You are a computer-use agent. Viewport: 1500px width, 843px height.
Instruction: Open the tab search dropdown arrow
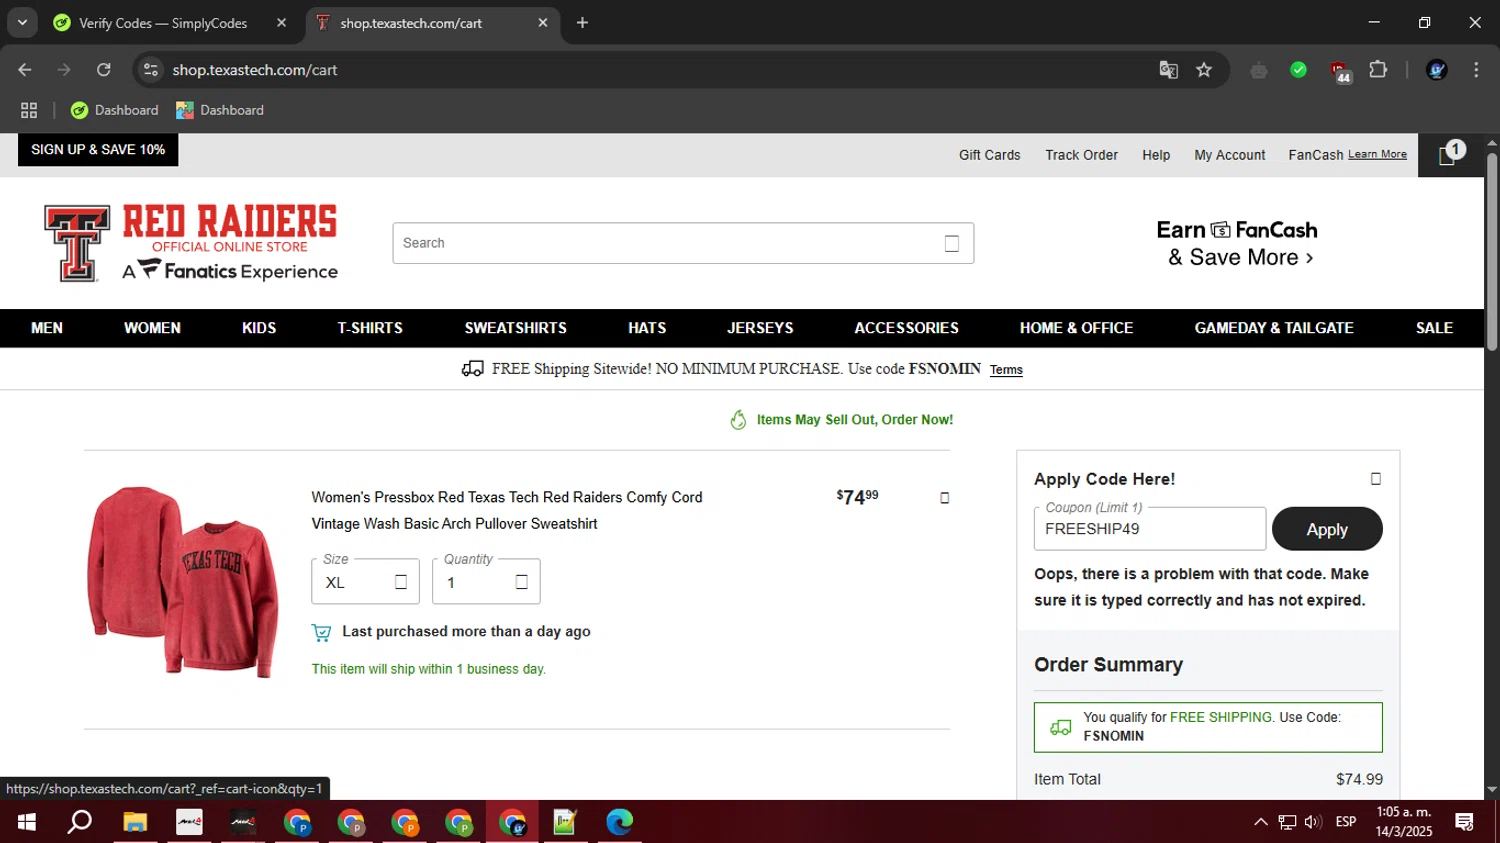tap(22, 22)
